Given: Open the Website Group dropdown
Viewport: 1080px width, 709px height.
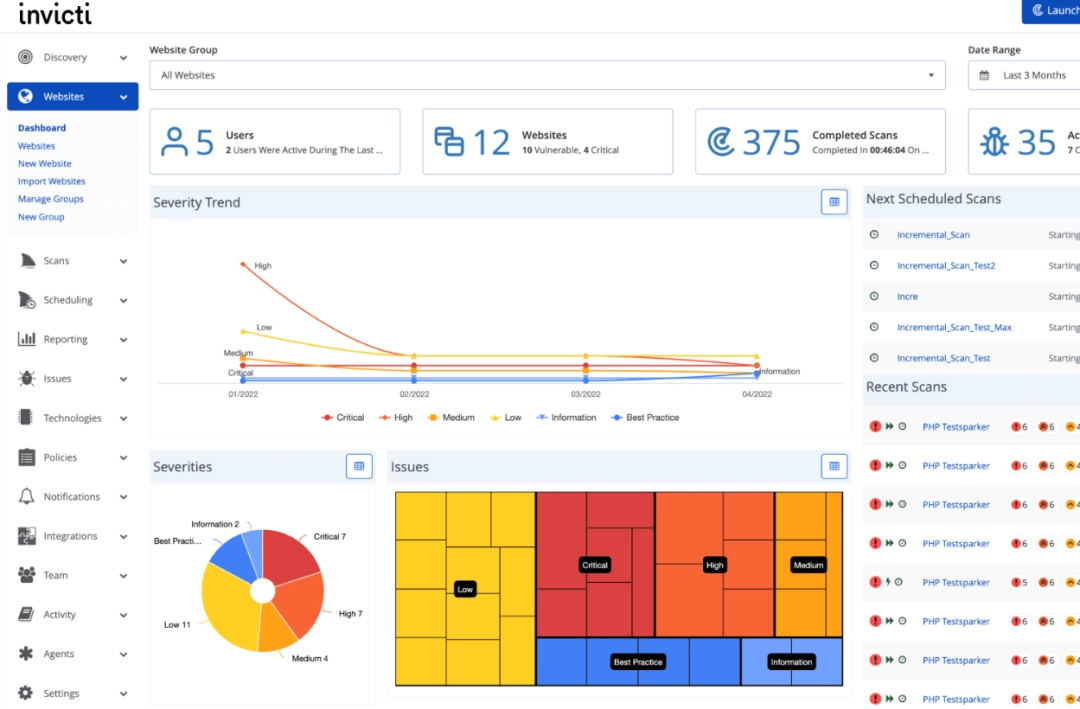Looking at the screenshot, I should (x=547, y=75).
